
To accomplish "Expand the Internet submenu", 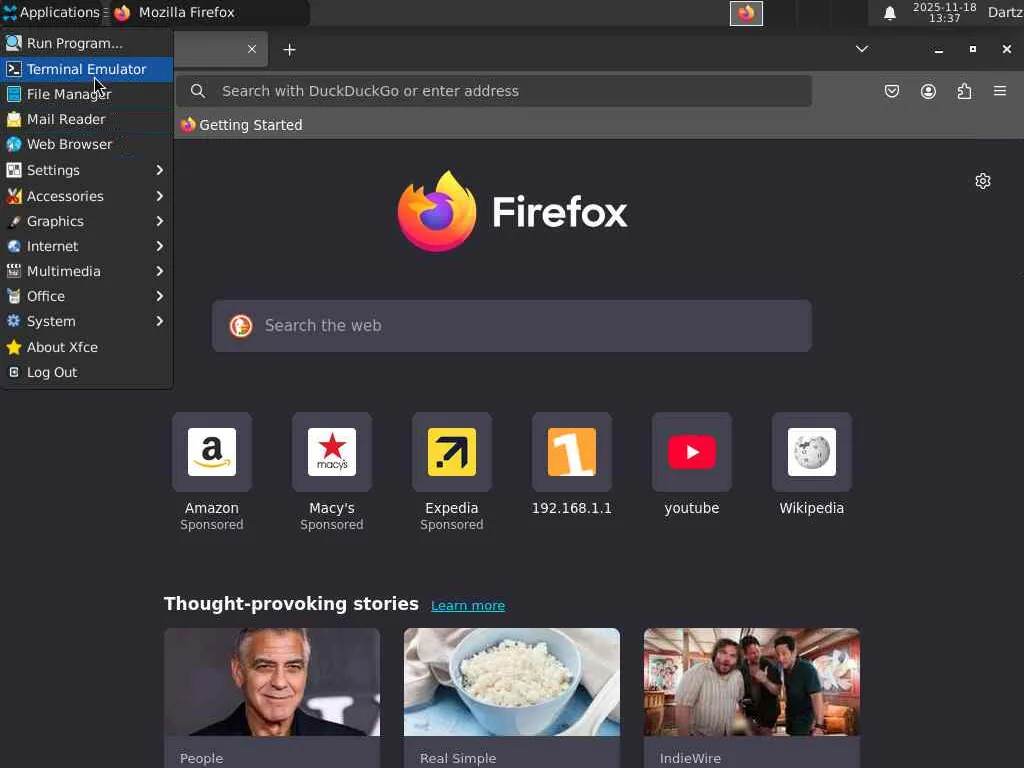I will (x=87, y=246).
